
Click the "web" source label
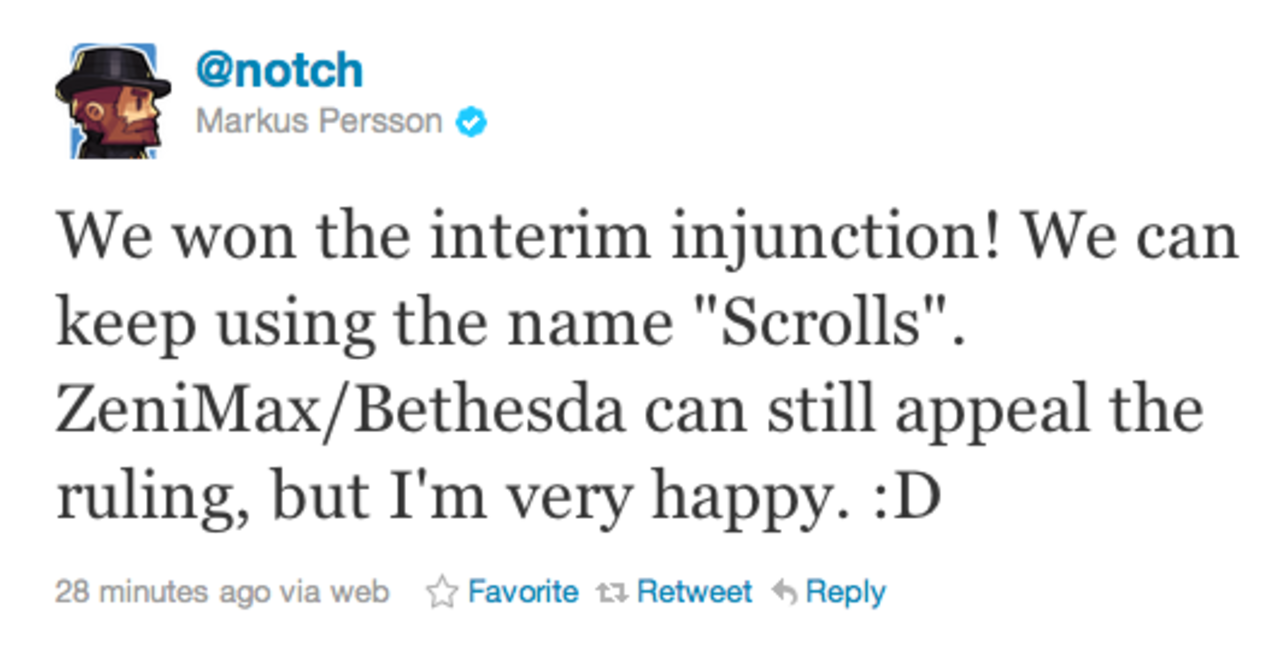(359, 592)
